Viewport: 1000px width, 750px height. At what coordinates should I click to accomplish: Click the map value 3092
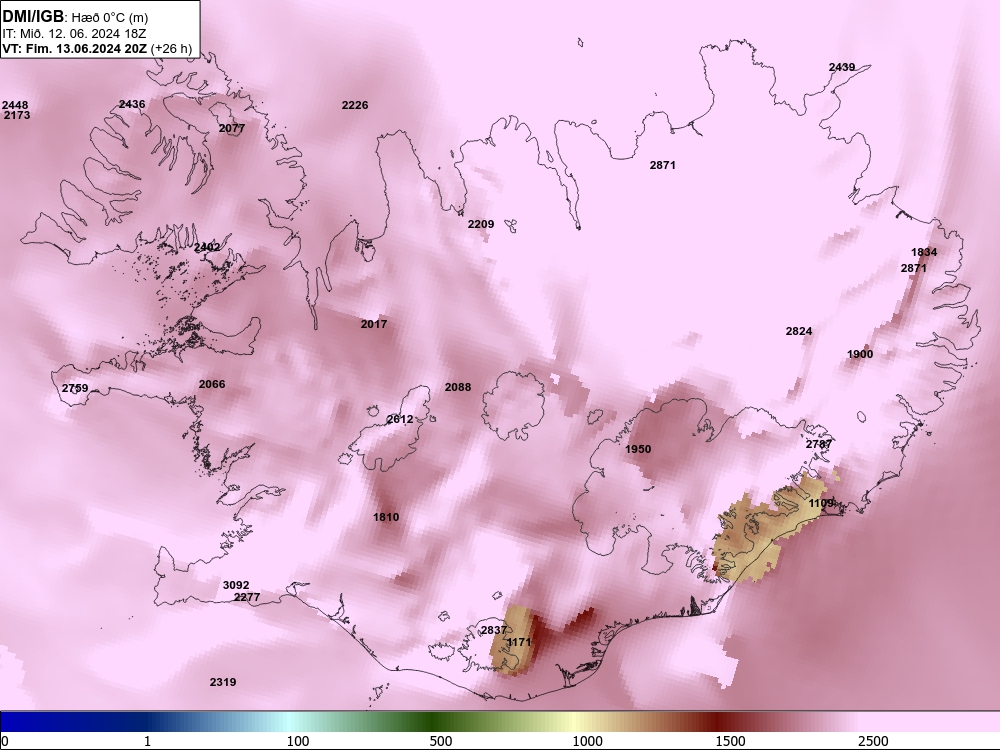[x=236, y=585]
